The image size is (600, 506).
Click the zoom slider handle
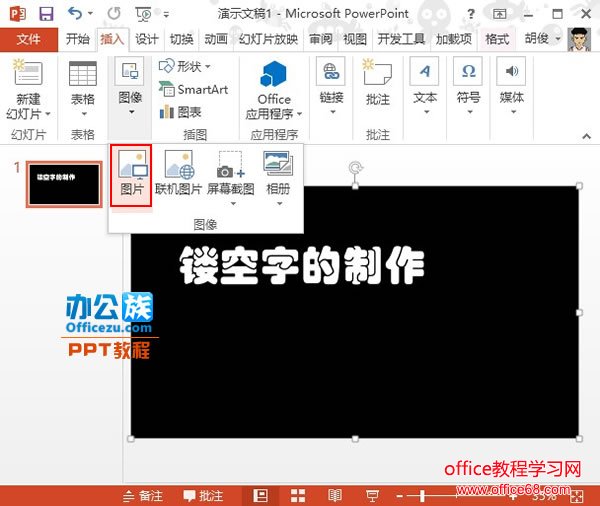click(422, 496)
